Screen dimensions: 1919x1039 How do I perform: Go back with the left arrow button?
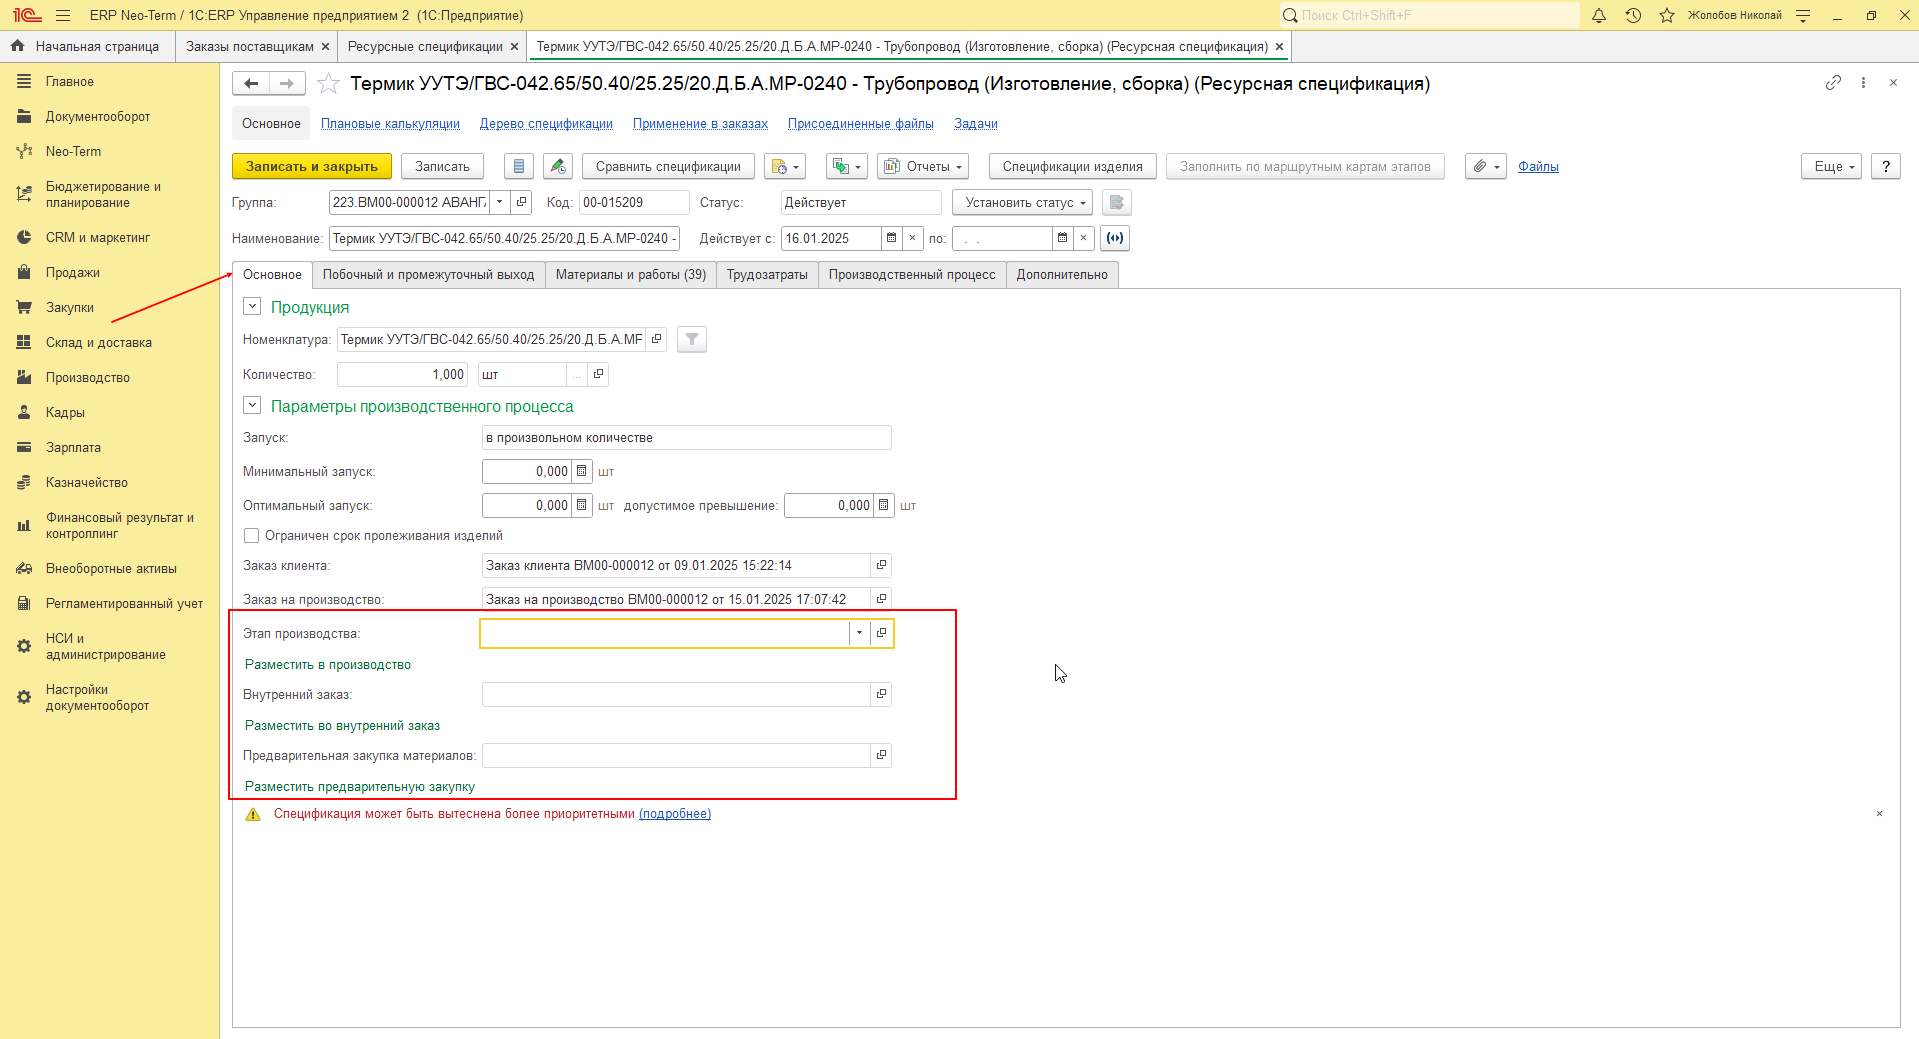[x=251, y=84]
